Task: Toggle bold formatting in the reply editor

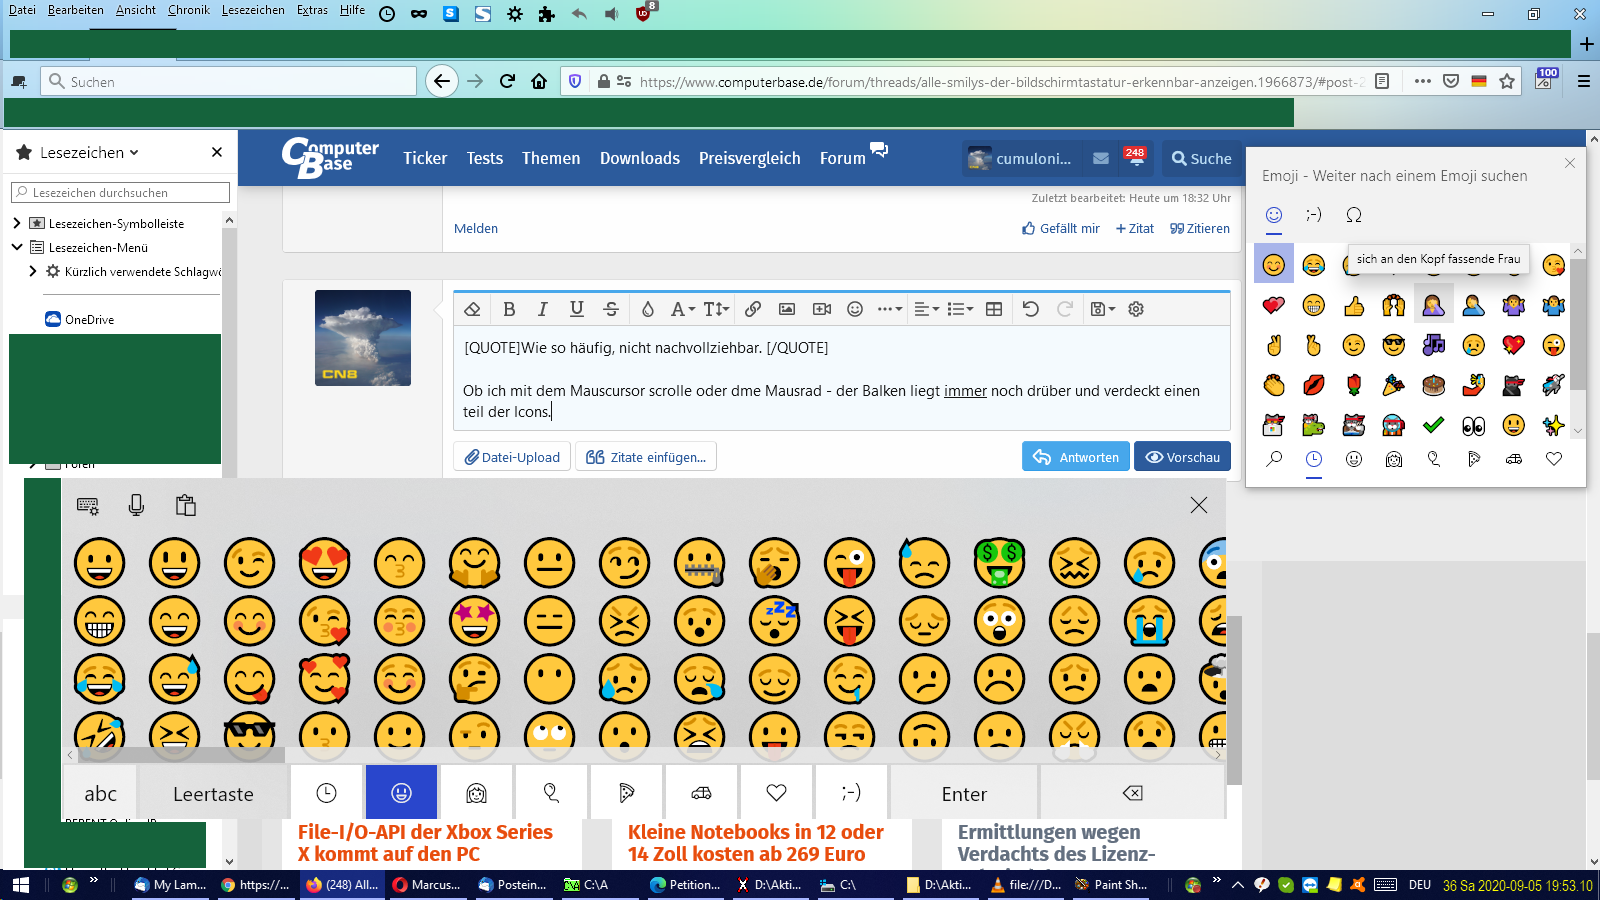Action: pos(509,309)
